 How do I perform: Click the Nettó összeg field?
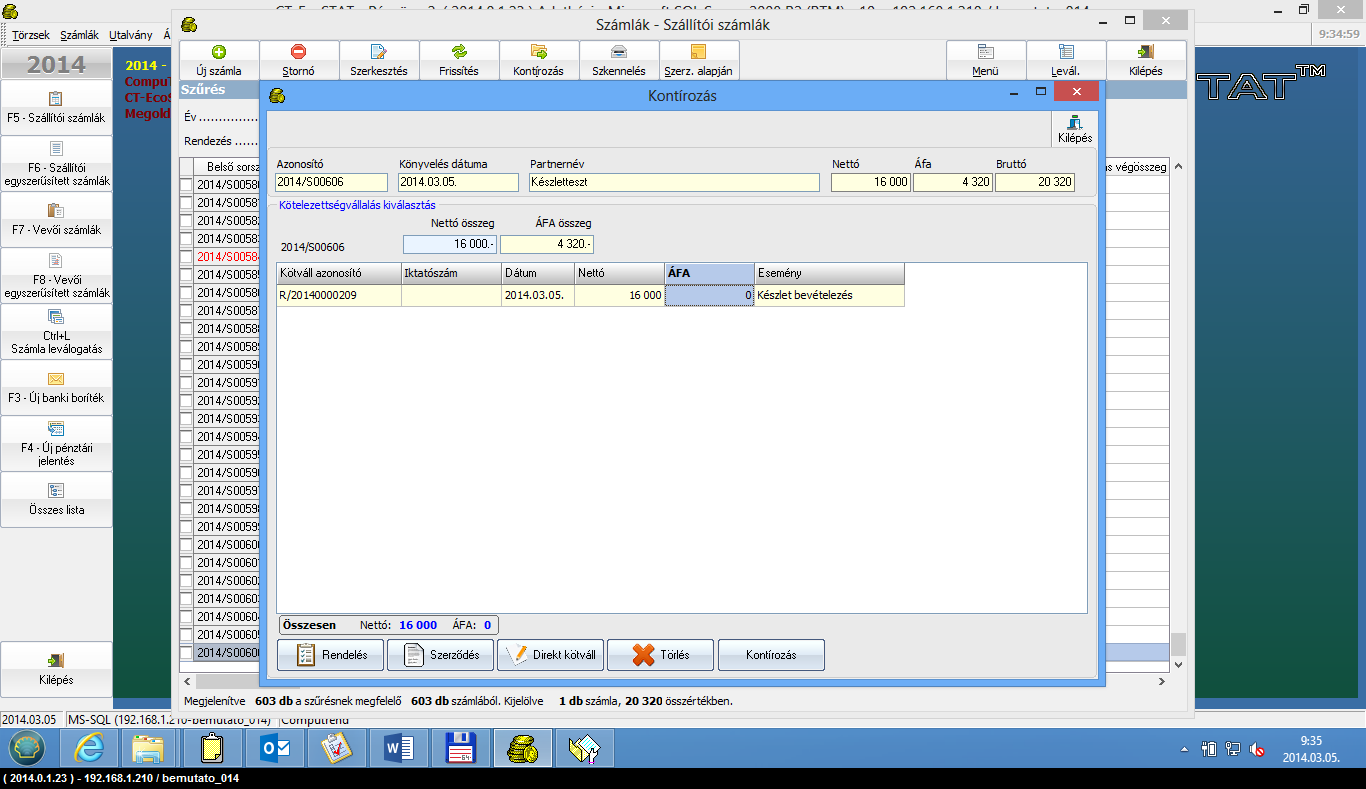449,244
